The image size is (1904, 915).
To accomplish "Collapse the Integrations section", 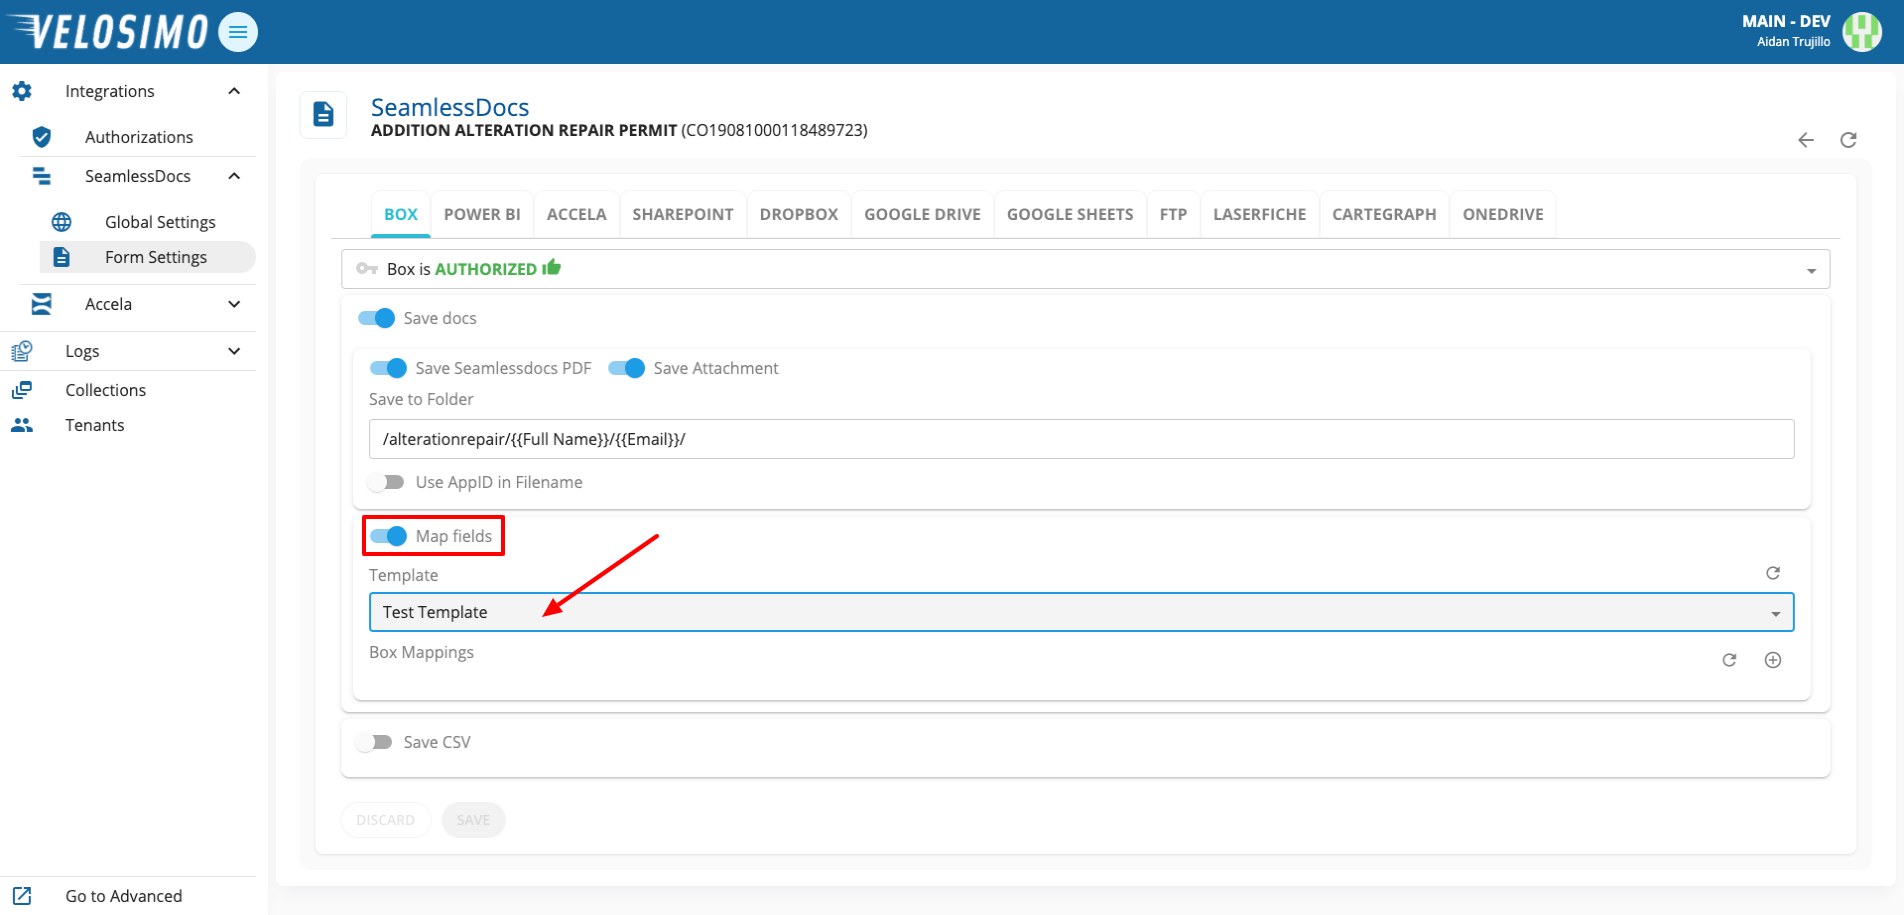I will point(234,91).
